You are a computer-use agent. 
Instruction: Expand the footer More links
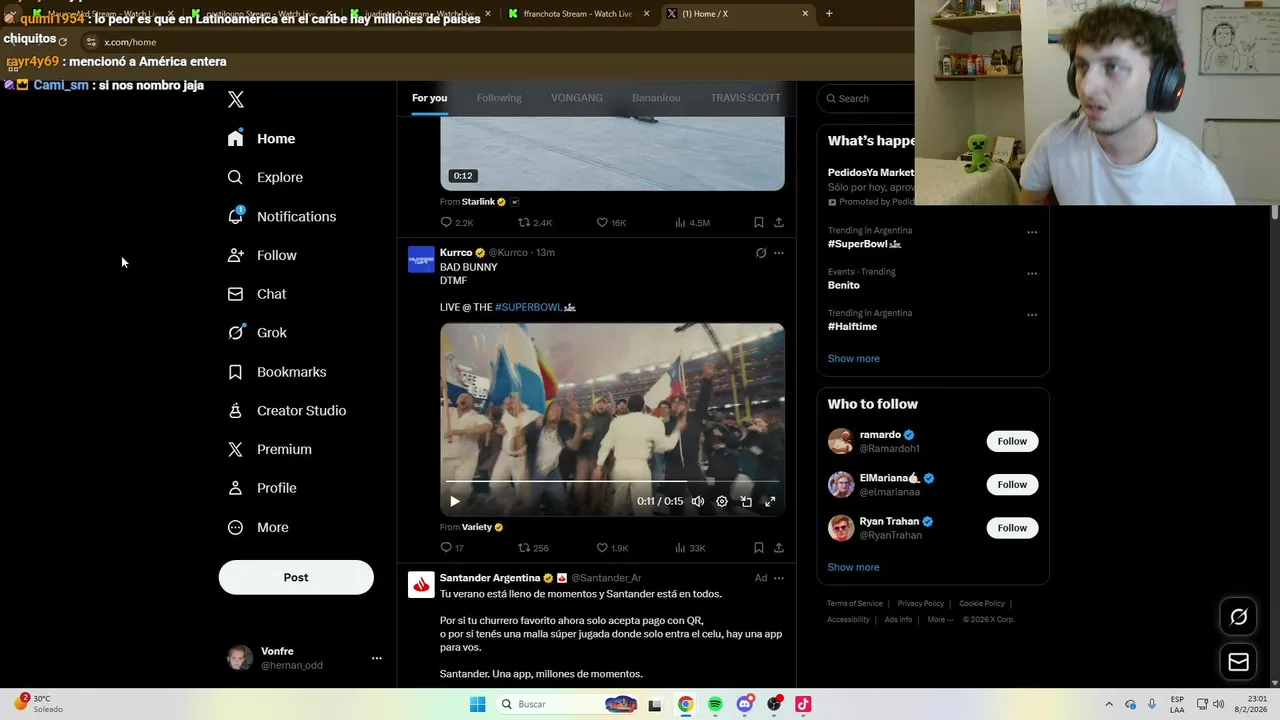pyautogui.click(x=940, y=619)
